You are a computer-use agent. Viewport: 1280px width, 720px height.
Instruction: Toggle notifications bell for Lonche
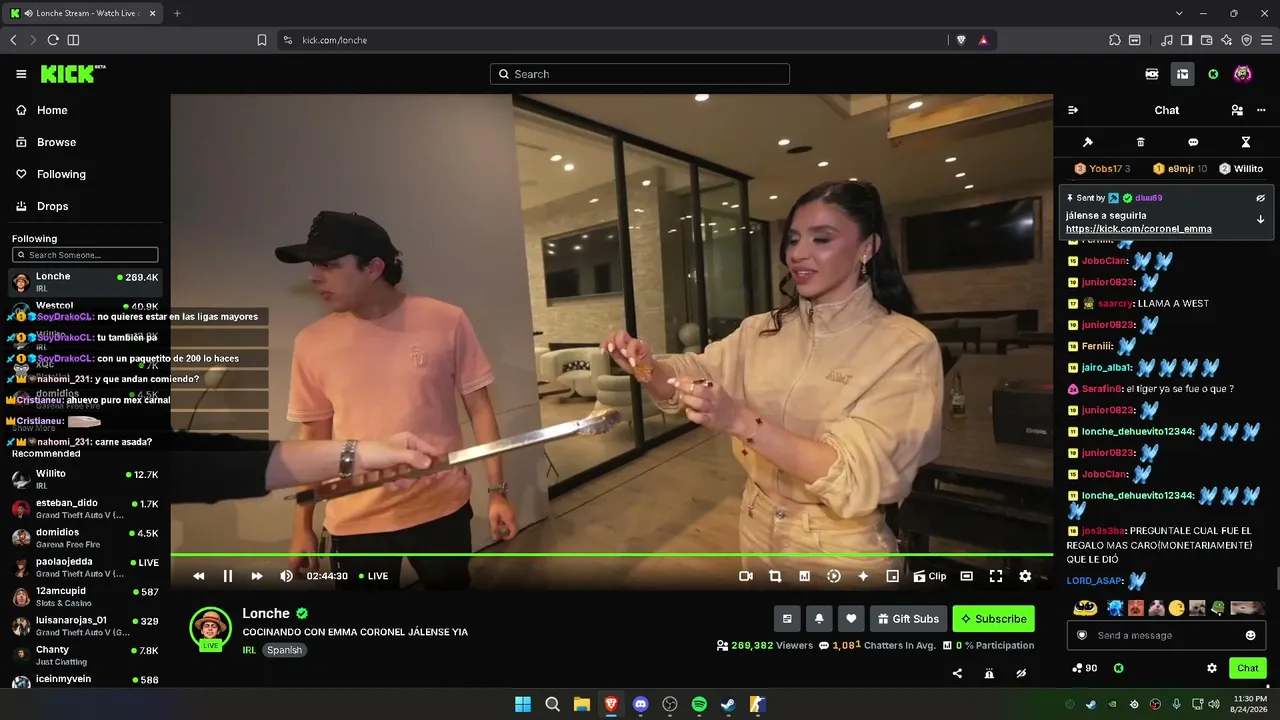[819, 619]
